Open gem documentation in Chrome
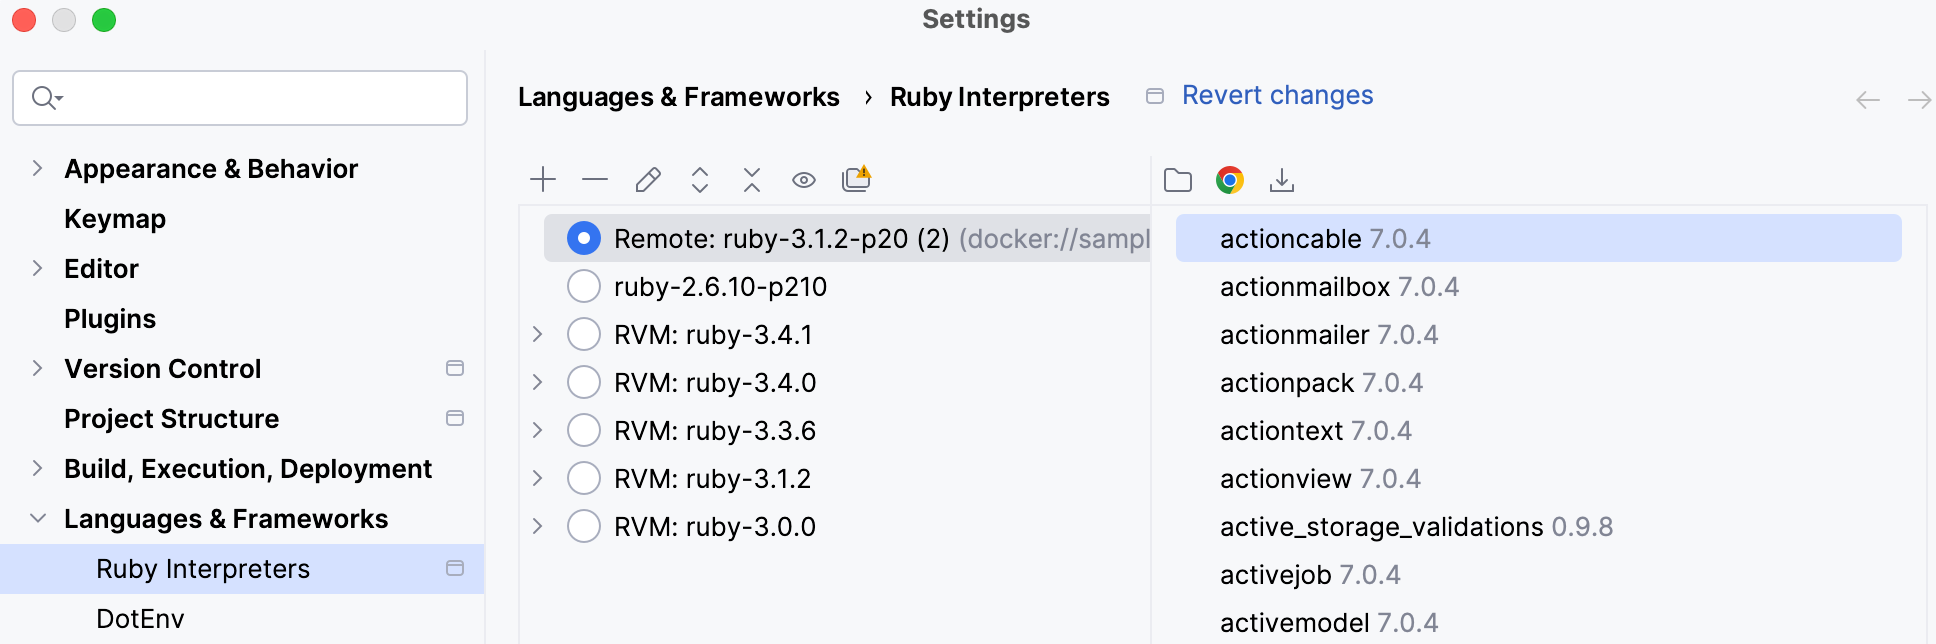The image size is (1936, 644). click(1229, 180)
